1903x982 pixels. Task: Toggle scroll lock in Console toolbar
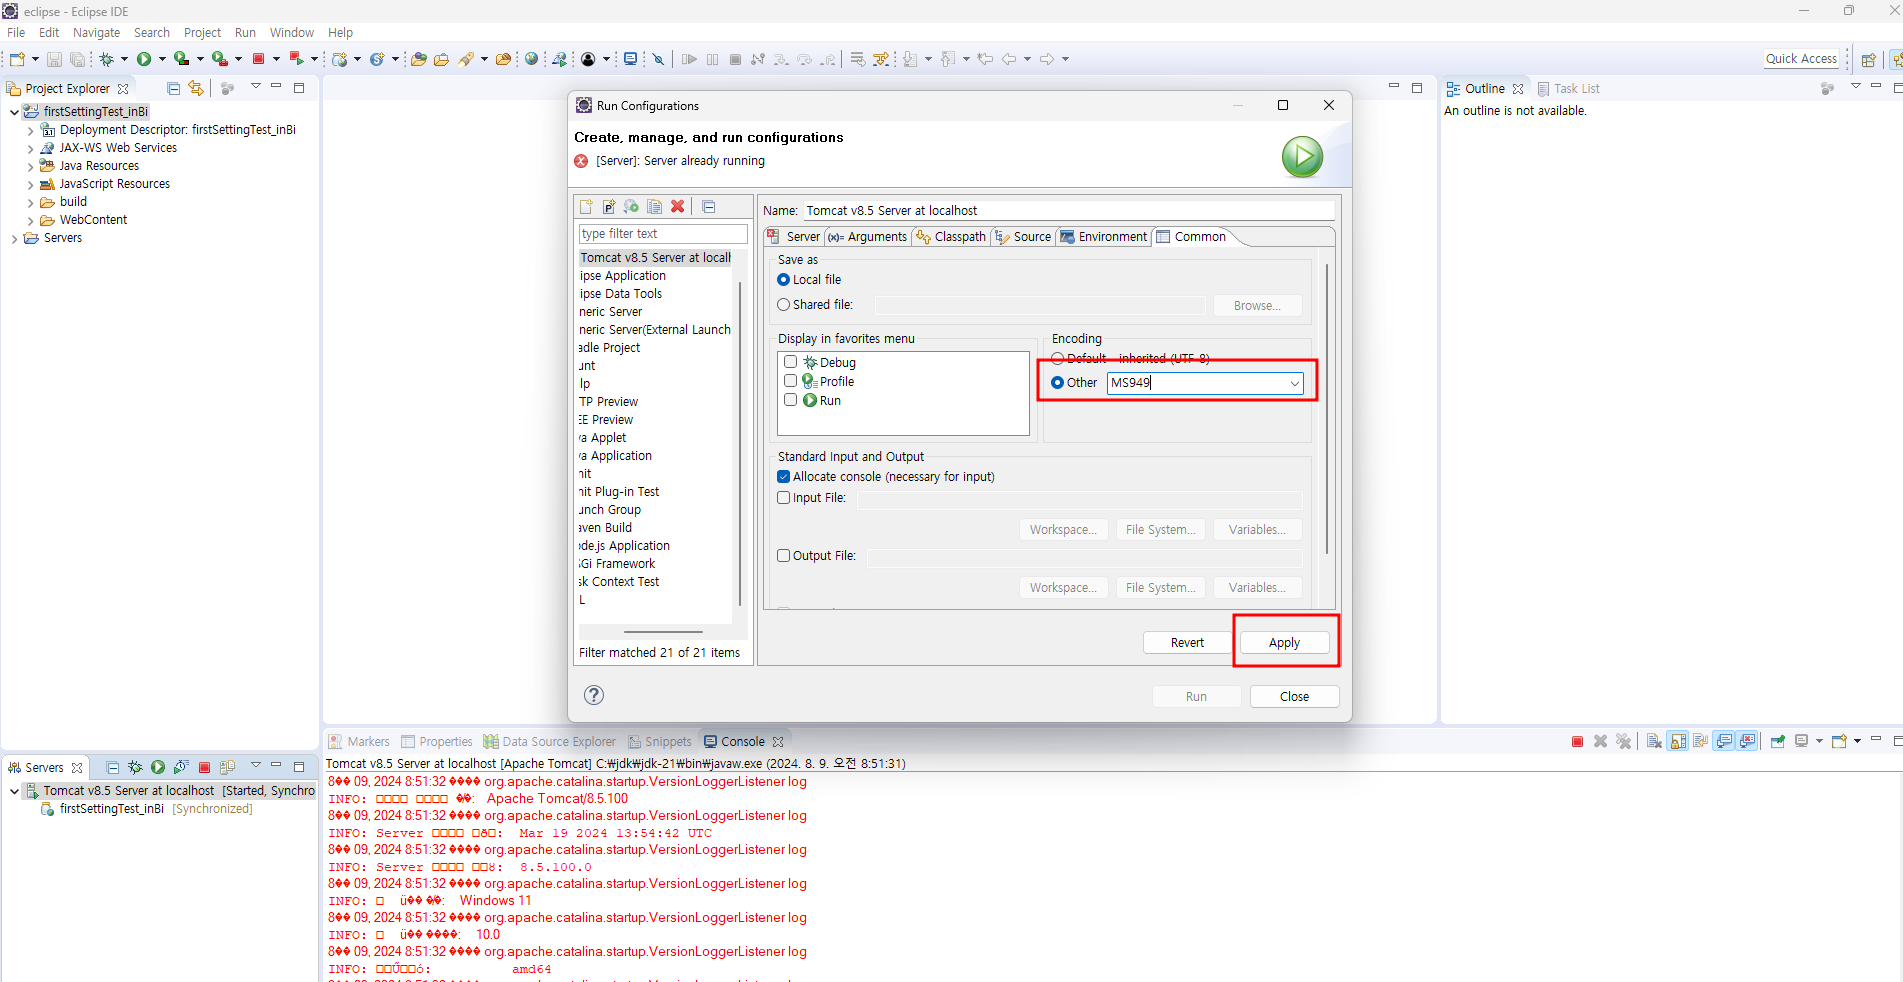[x=1678, y=741]
